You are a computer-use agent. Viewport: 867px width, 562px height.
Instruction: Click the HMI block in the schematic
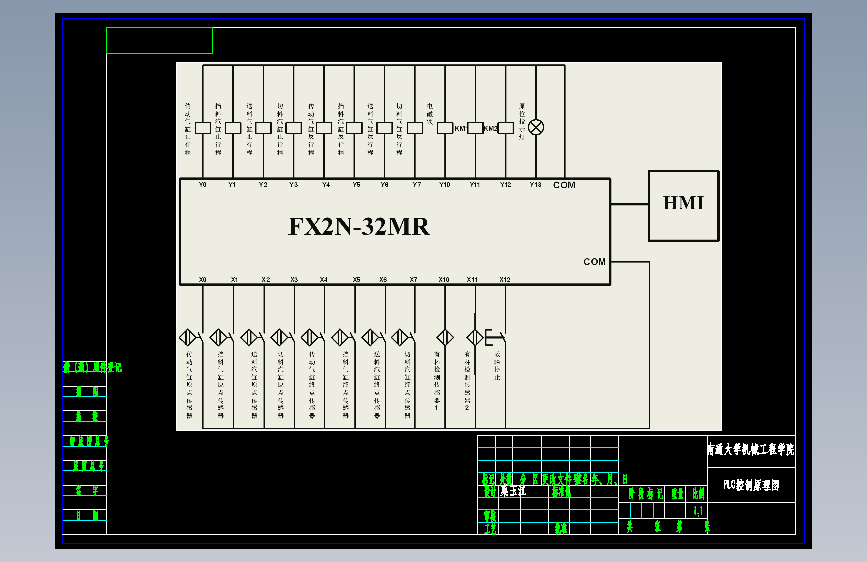(683, 206)
